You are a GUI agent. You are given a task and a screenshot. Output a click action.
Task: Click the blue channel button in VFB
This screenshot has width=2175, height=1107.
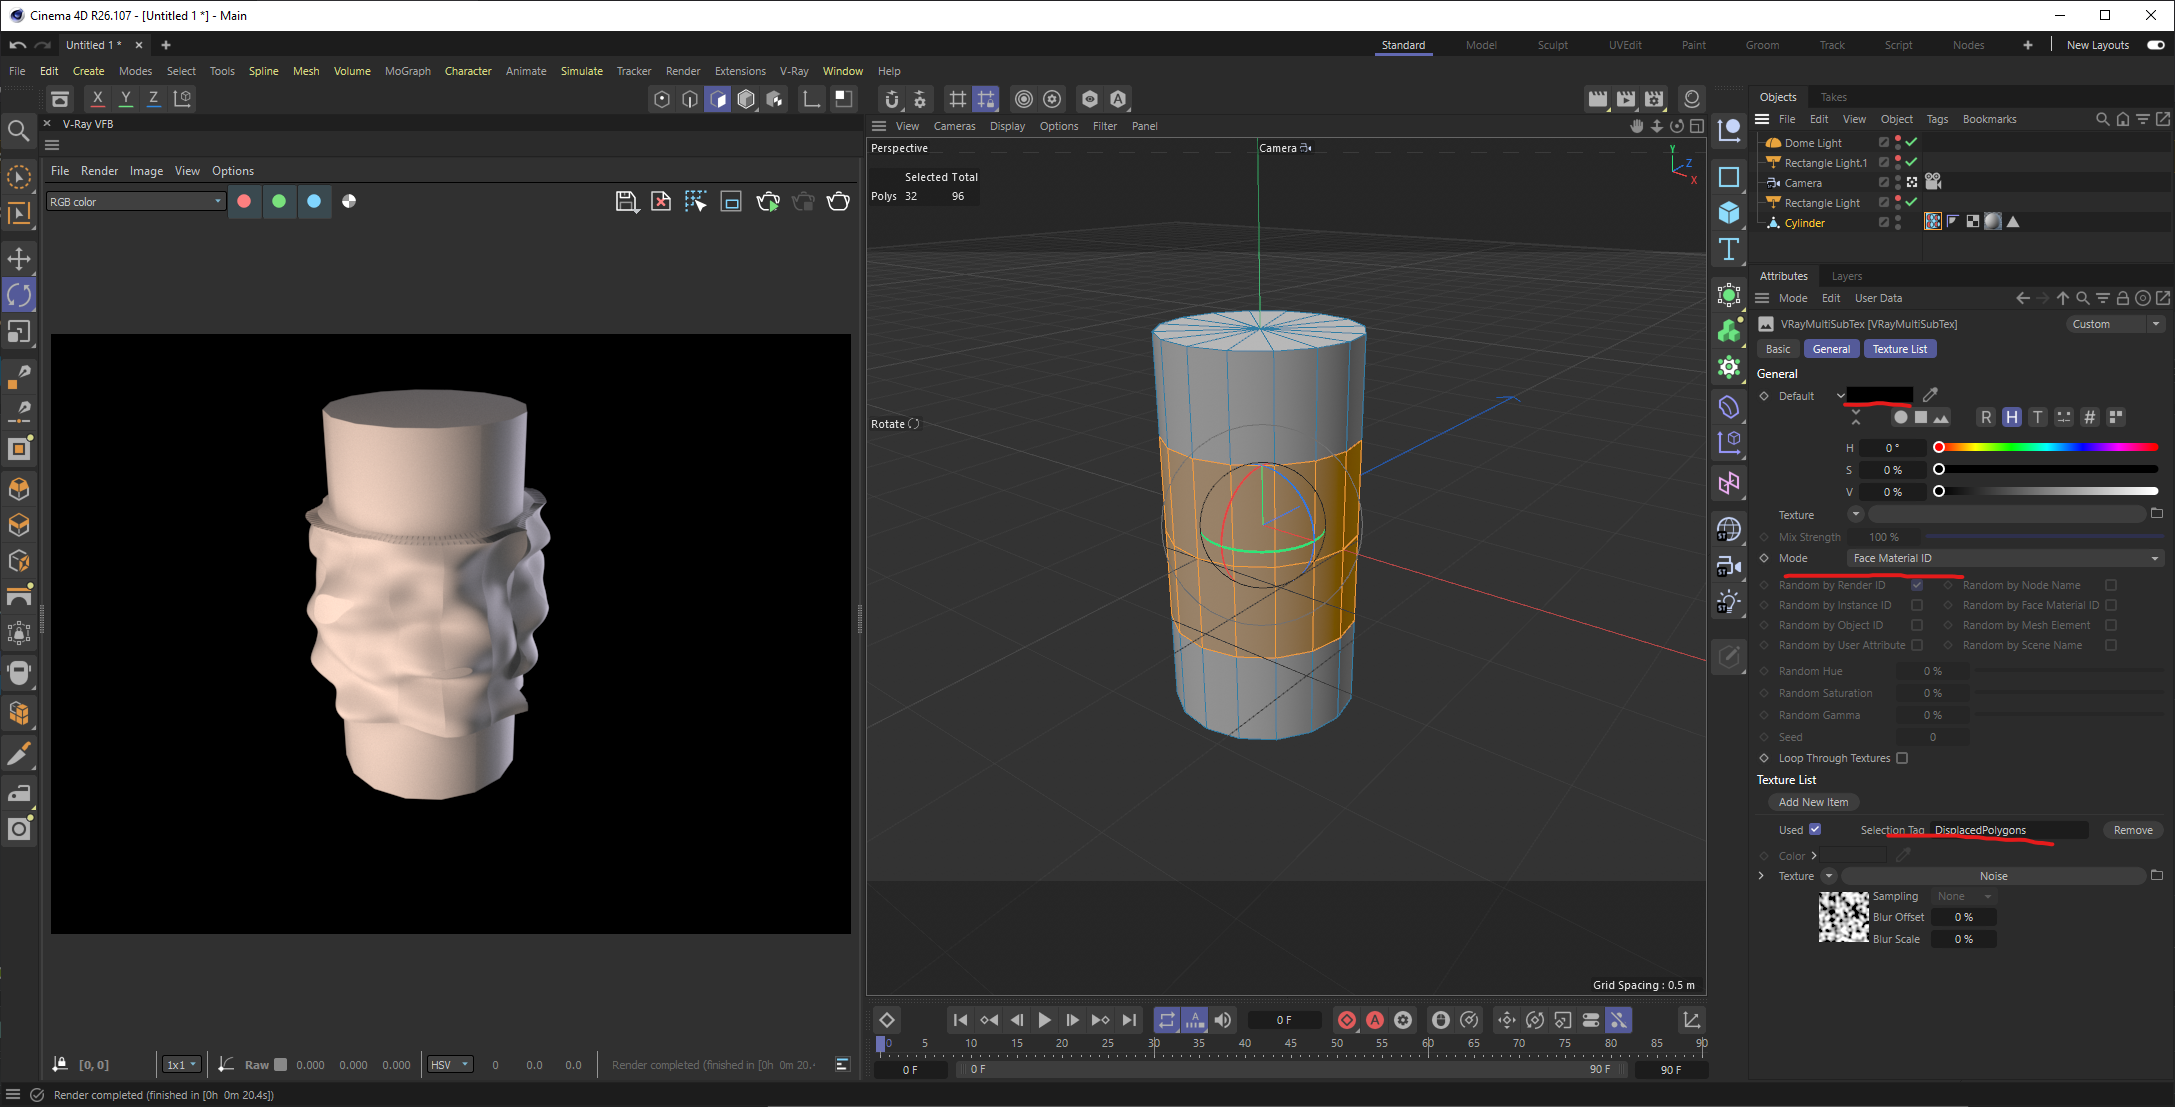point(314,201)
